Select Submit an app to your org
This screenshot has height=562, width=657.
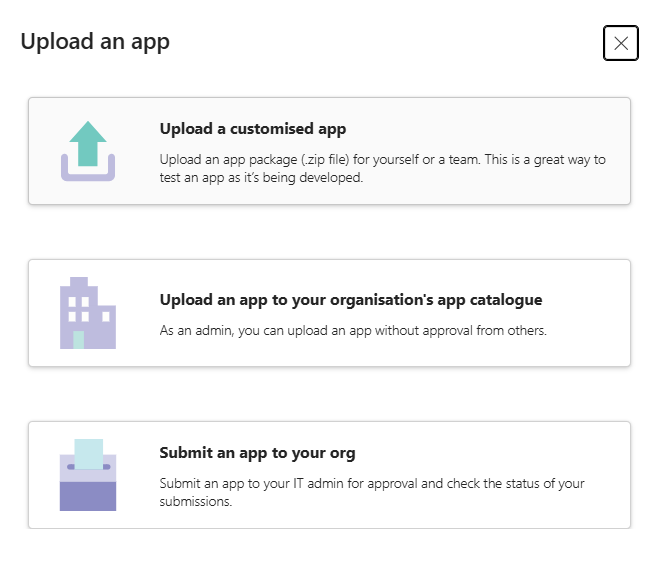coord(257,453)
